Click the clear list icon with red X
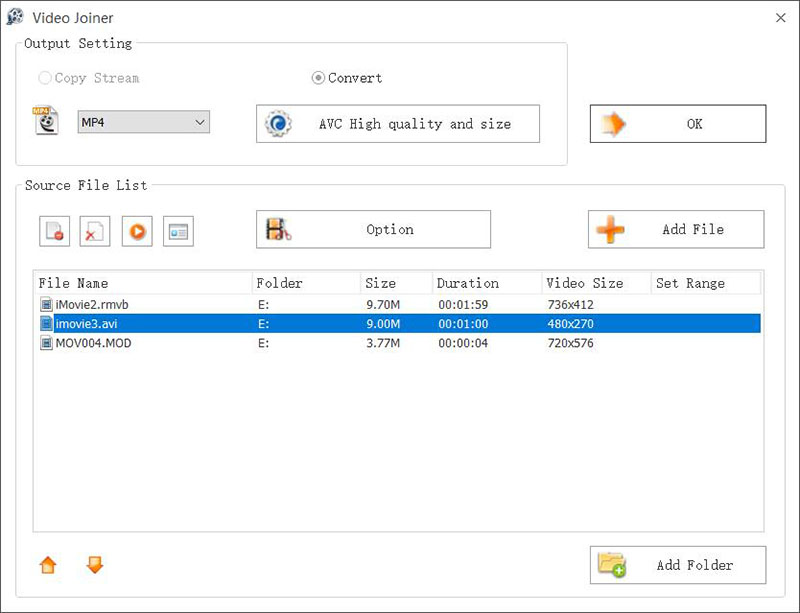The height and width of the screenshot is (613, 800). (95, 231)
